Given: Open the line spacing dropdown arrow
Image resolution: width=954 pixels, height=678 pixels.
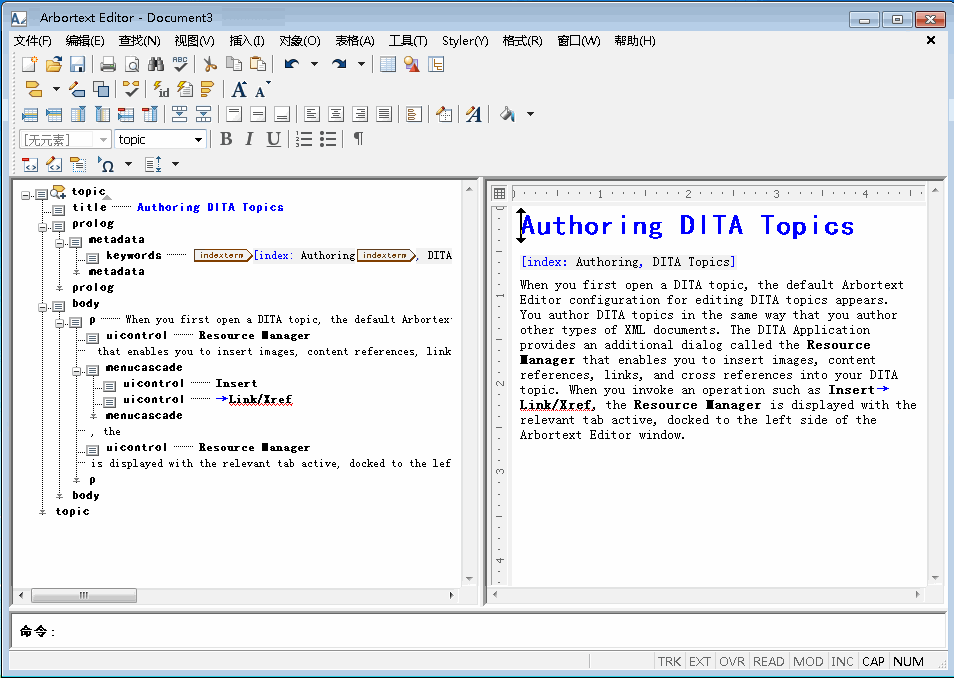Looking at the screenshot, I should pyautogui.click(x=176, y=164).
